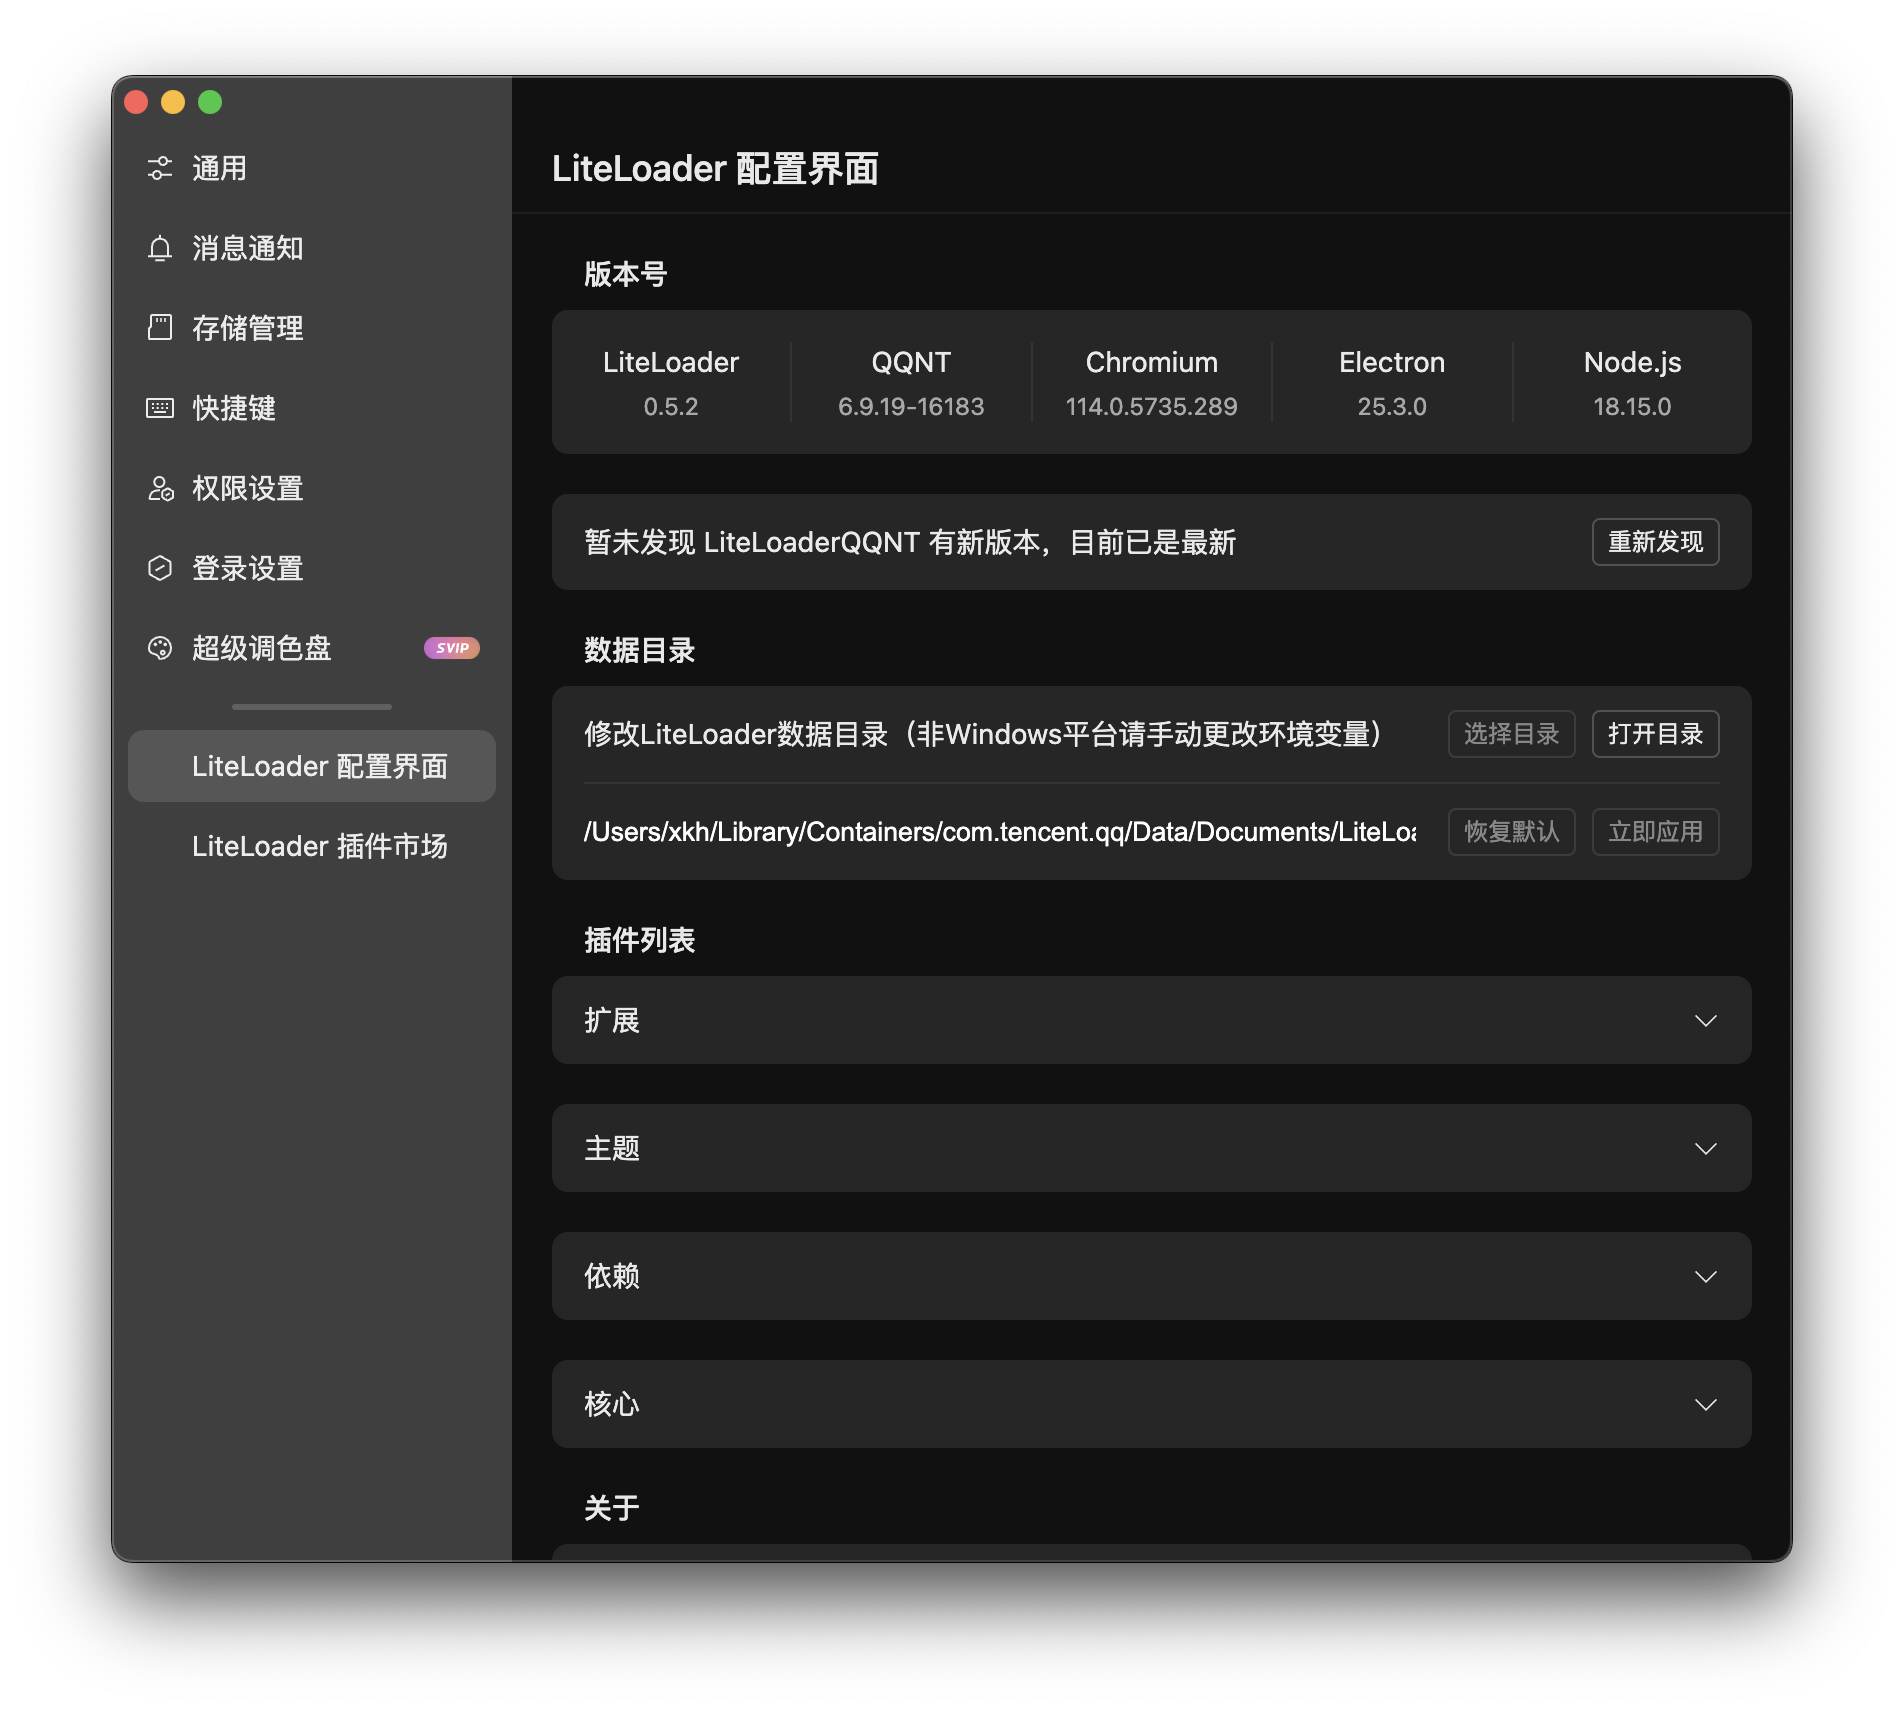Screen dimensions: 1904x1710
Task: Select the 快捷键 keyboard shortcut icon
Action: [161, 408]
